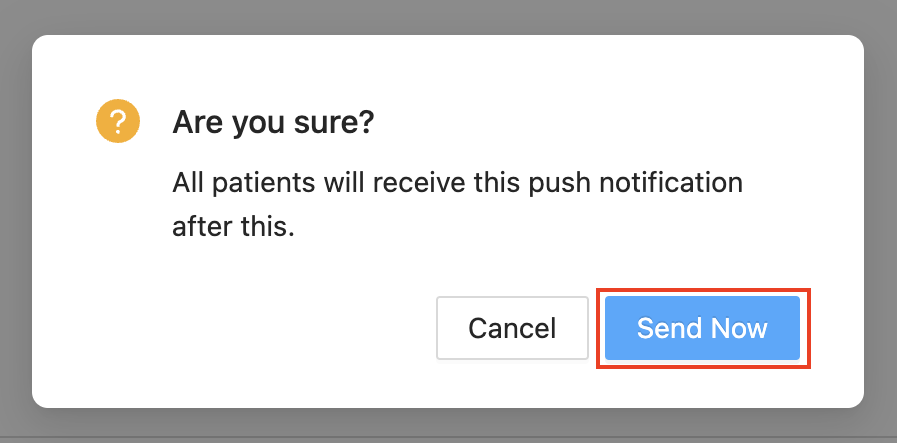Click the gray overlay above the dialog

[448, 15]
